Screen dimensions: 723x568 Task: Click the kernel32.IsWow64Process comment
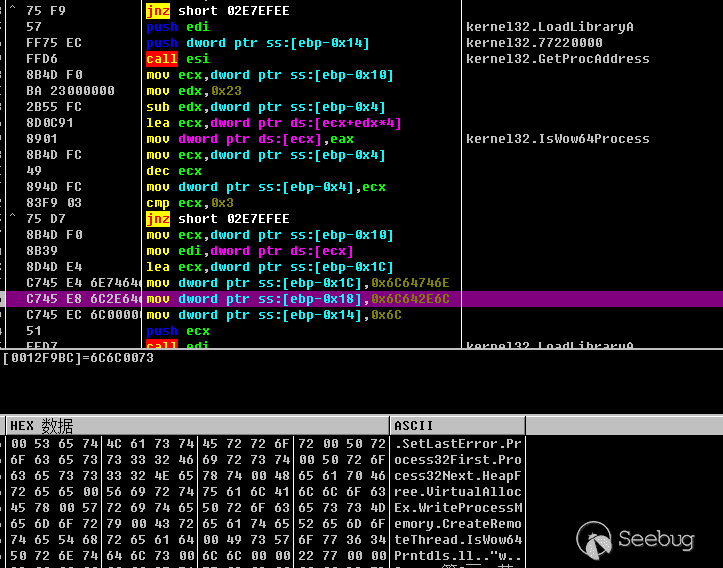click(557, 139)
